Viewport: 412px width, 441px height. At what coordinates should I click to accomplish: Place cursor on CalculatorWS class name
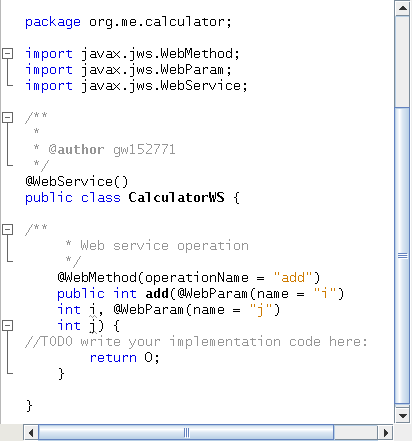[x=176, y=198]
